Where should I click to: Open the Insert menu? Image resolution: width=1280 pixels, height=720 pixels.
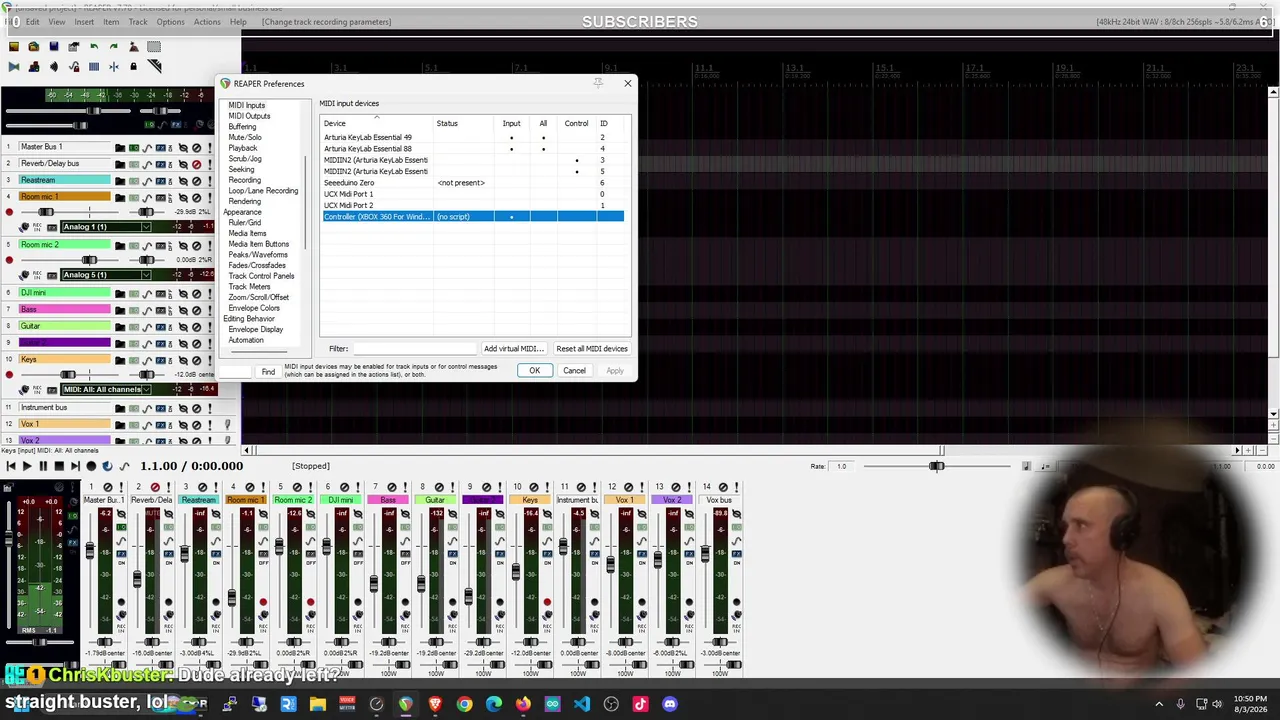point(84,22)
